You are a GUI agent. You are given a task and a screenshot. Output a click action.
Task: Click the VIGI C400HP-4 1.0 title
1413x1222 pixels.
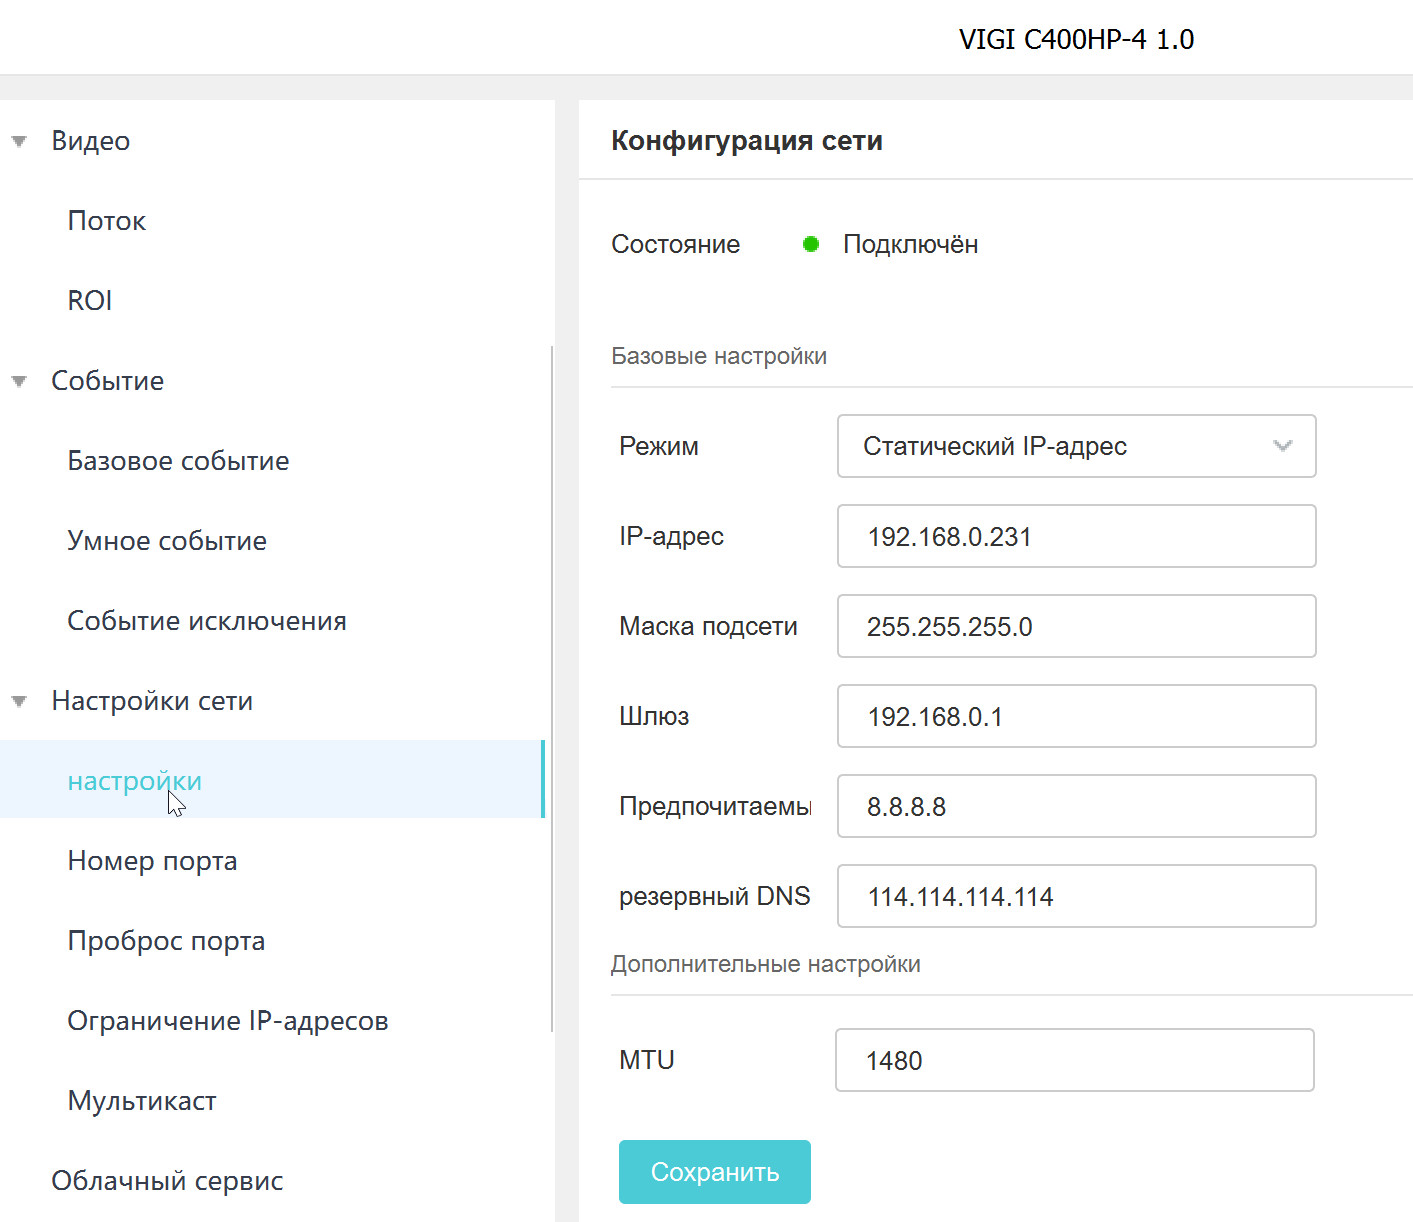1077,39
